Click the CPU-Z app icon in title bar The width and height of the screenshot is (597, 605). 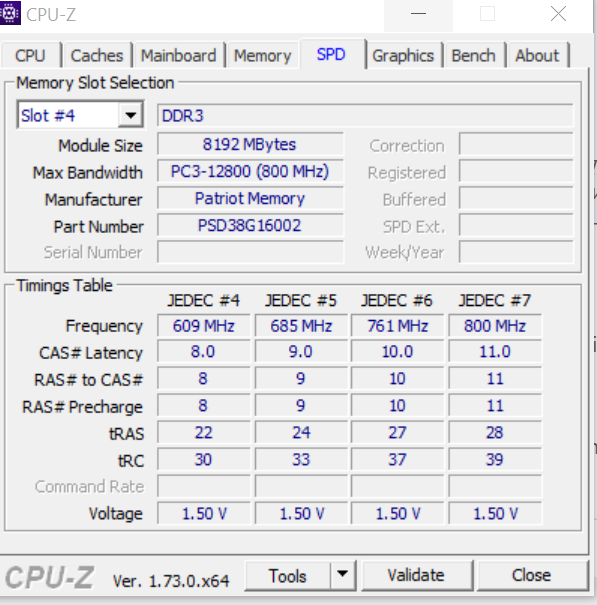click(10, 13)
